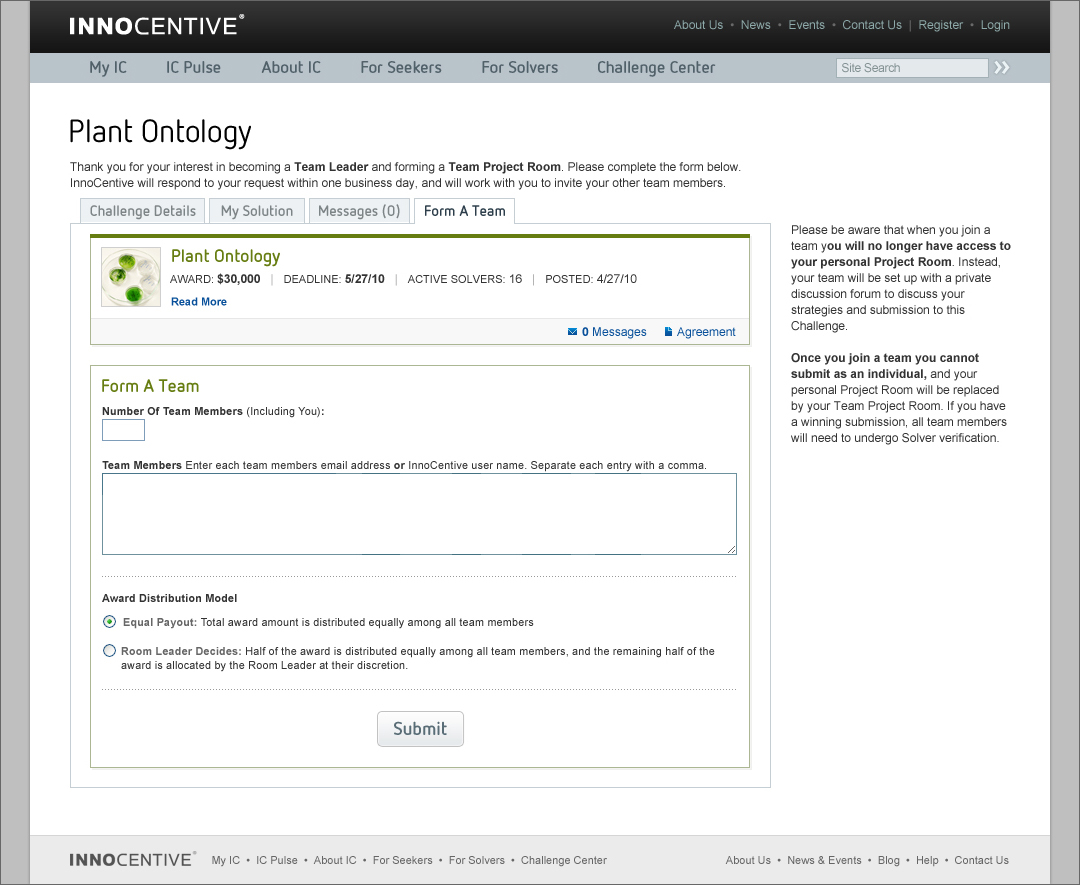Click the site search arrows icon
This screenshot has height=885, width=1080.
[1002, 67]
